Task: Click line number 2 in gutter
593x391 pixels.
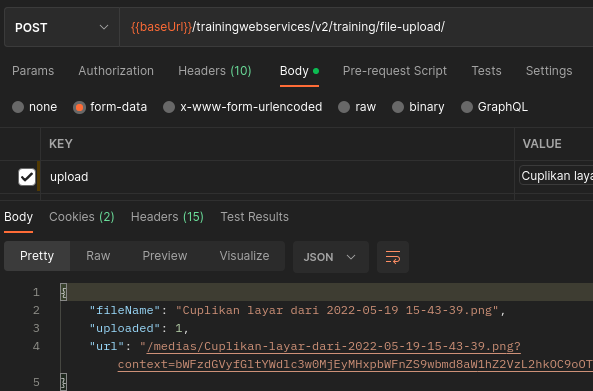Action: tap(36, 310)
